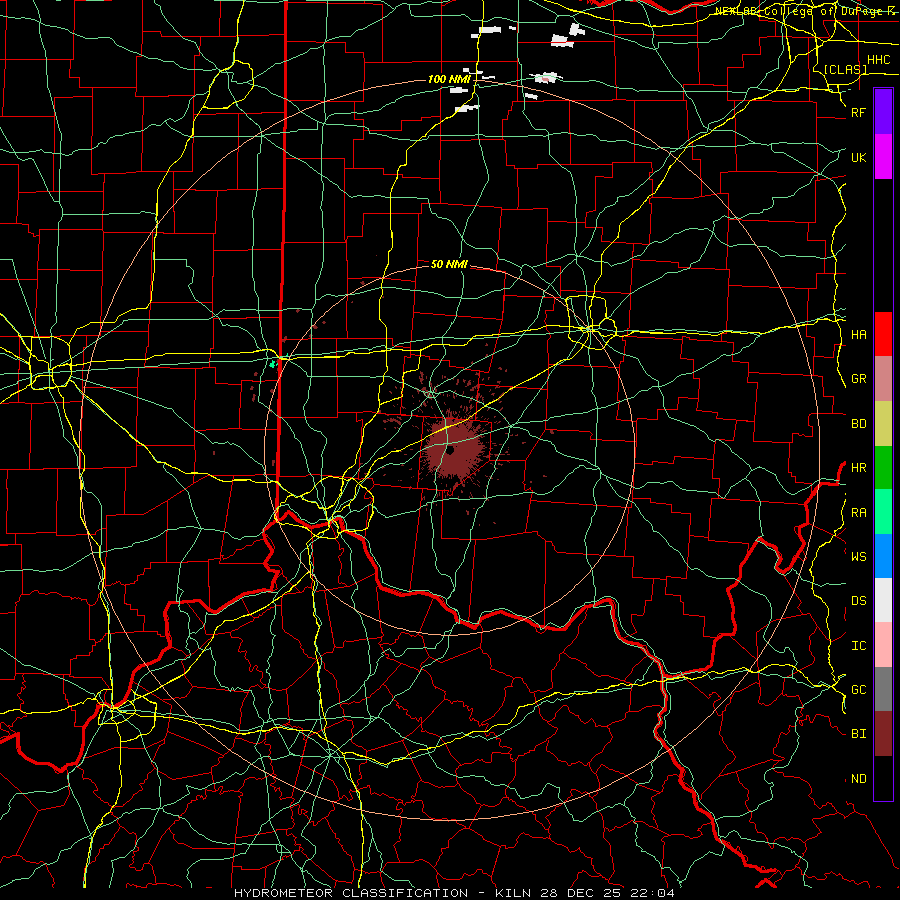Click the "HA" legend label
This screenshot has width=900, height=900.
pos(858,335)
